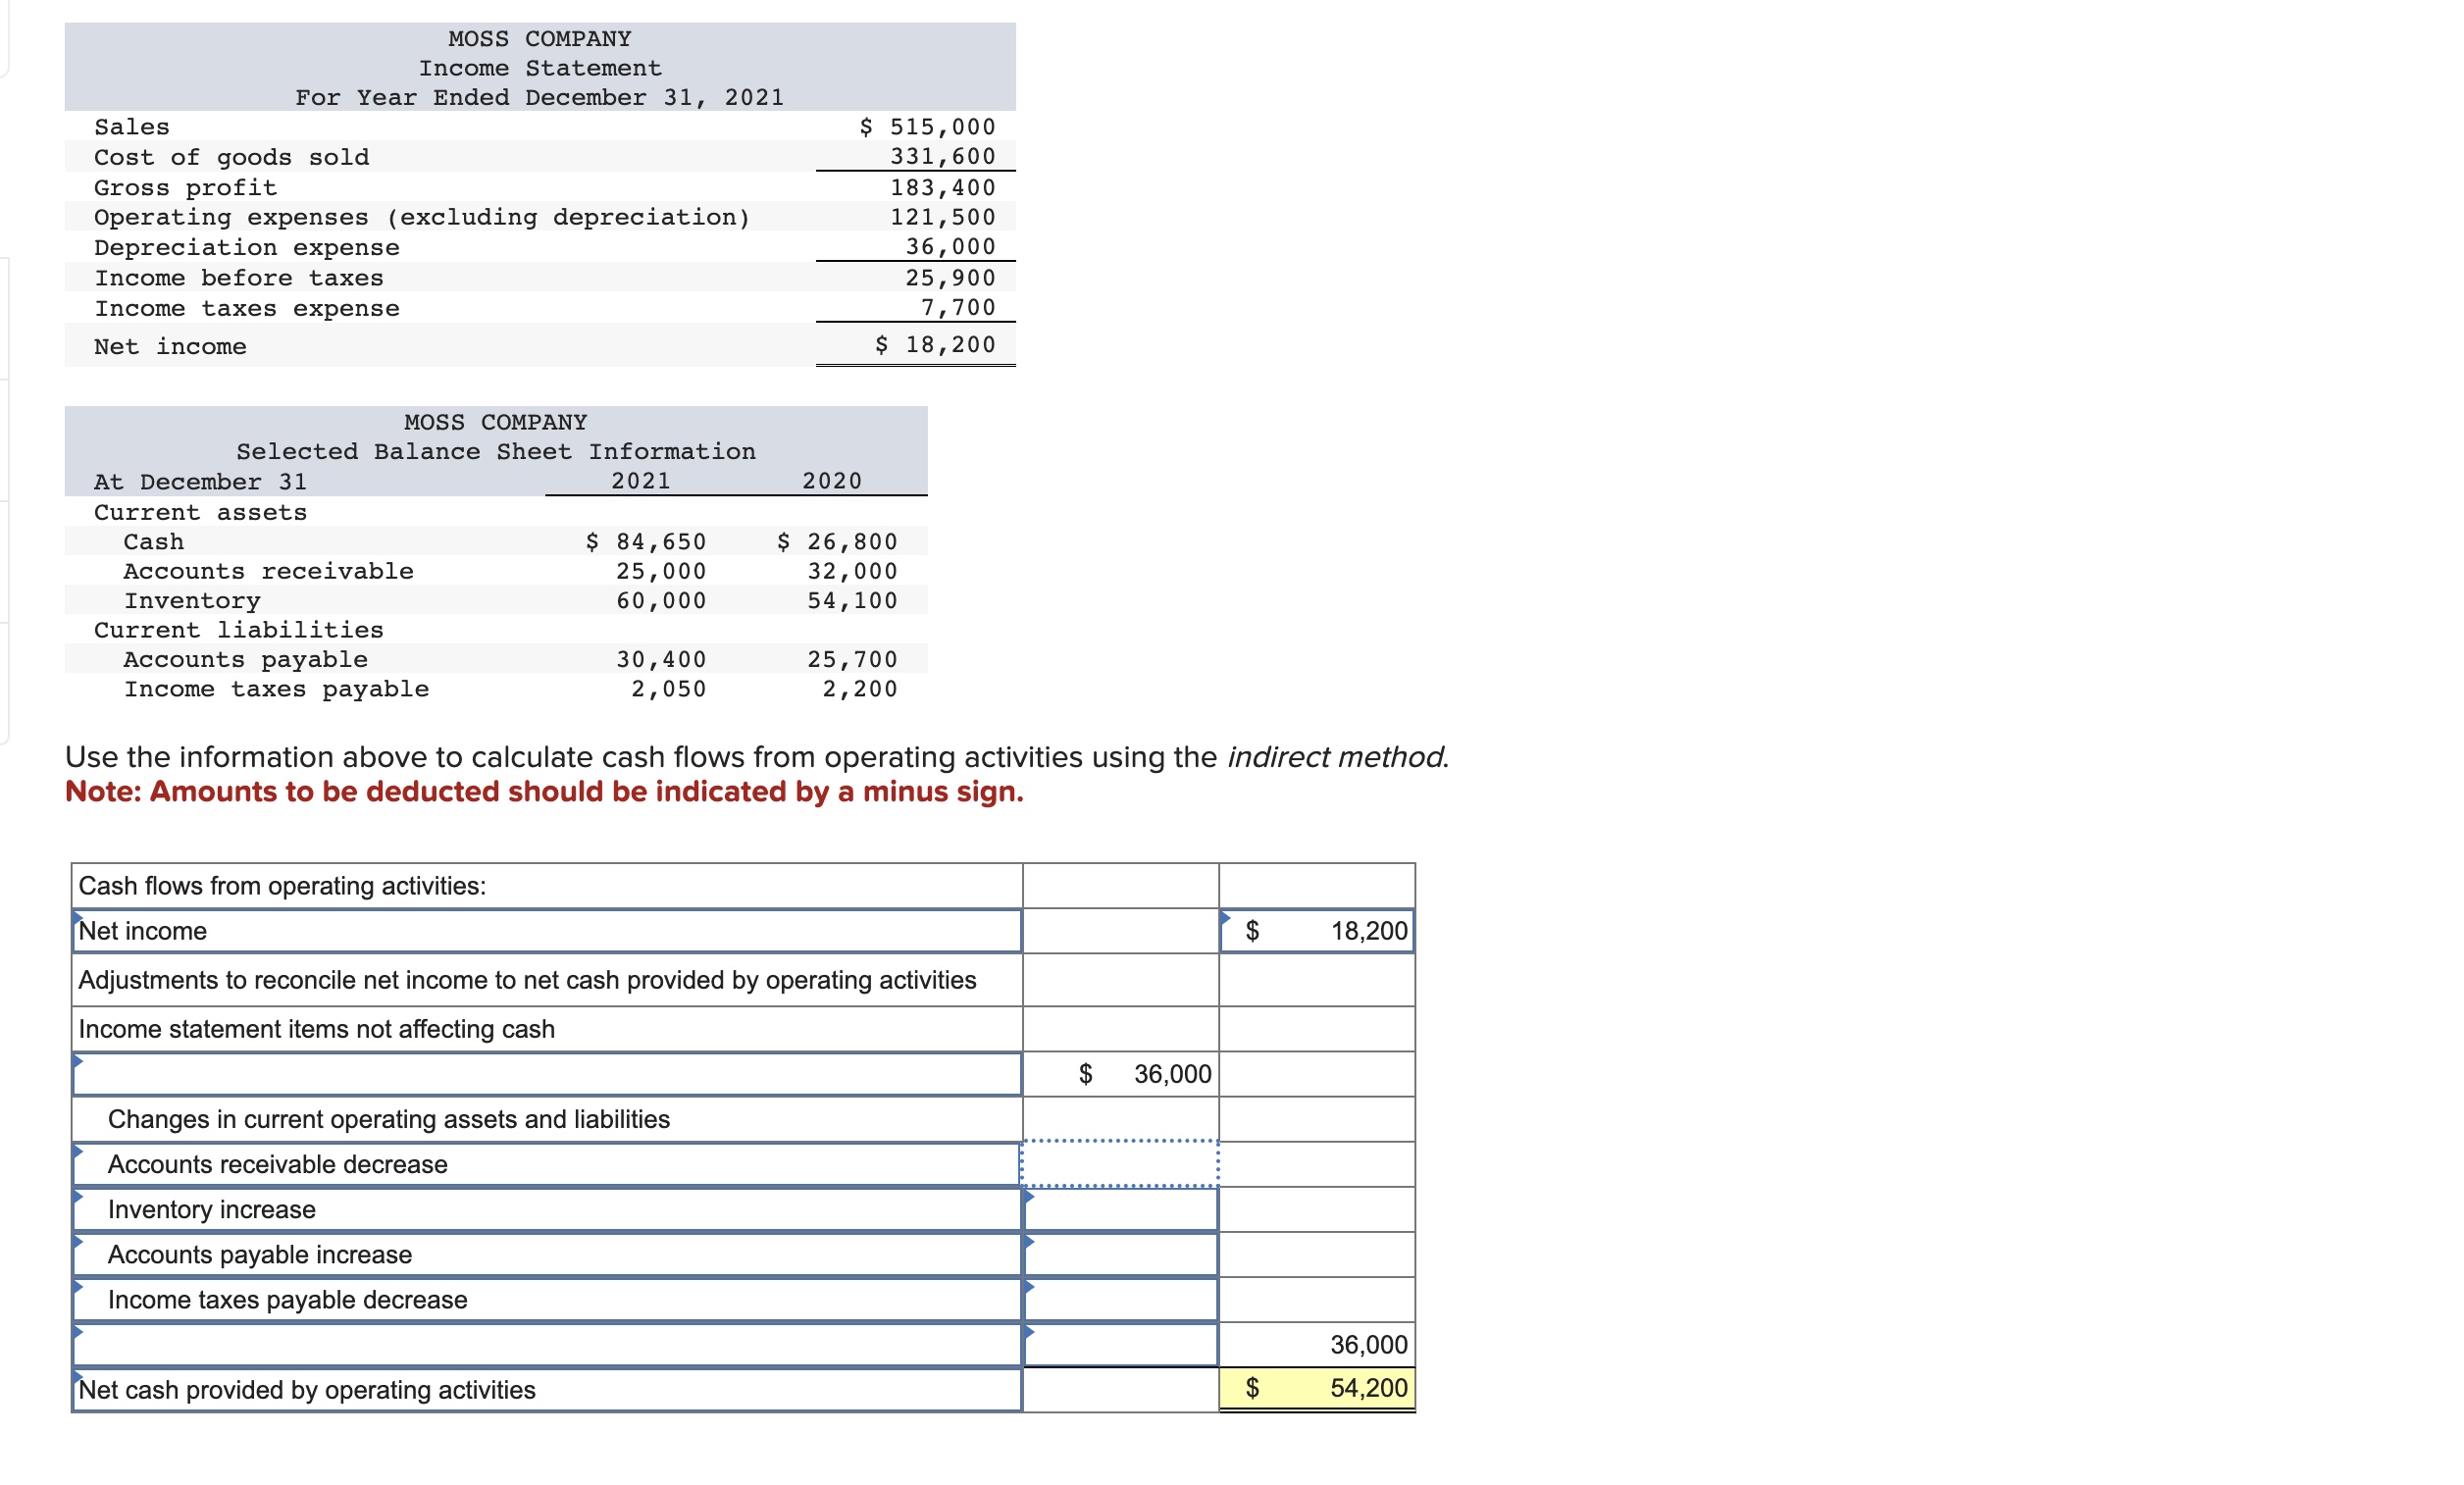Click the 36,000 depreciation amount cell
This screenshot has width=2464, height=1485.
tap(1121, 1074)
